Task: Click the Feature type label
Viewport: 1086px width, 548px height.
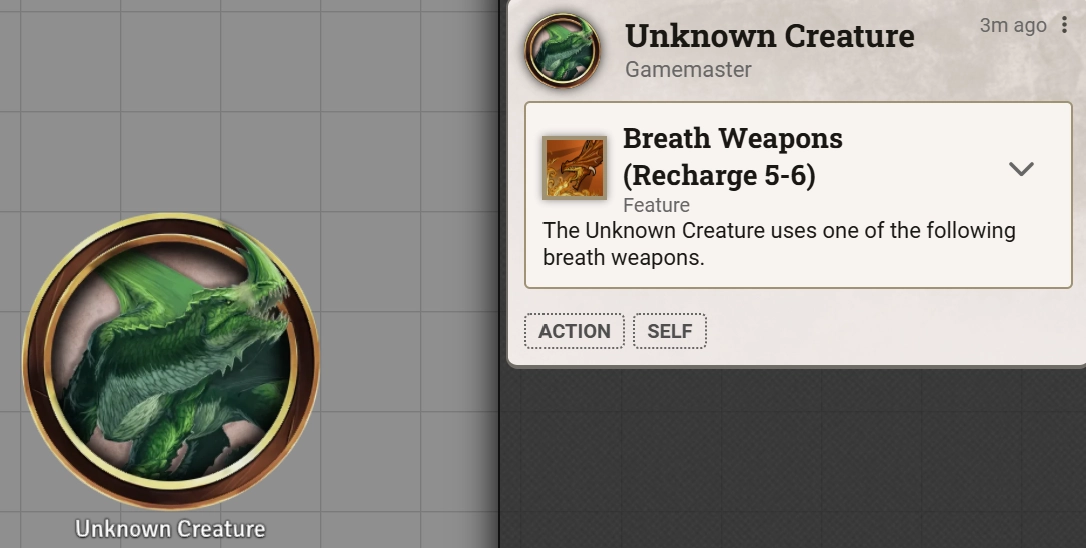Action: [656, 205]
